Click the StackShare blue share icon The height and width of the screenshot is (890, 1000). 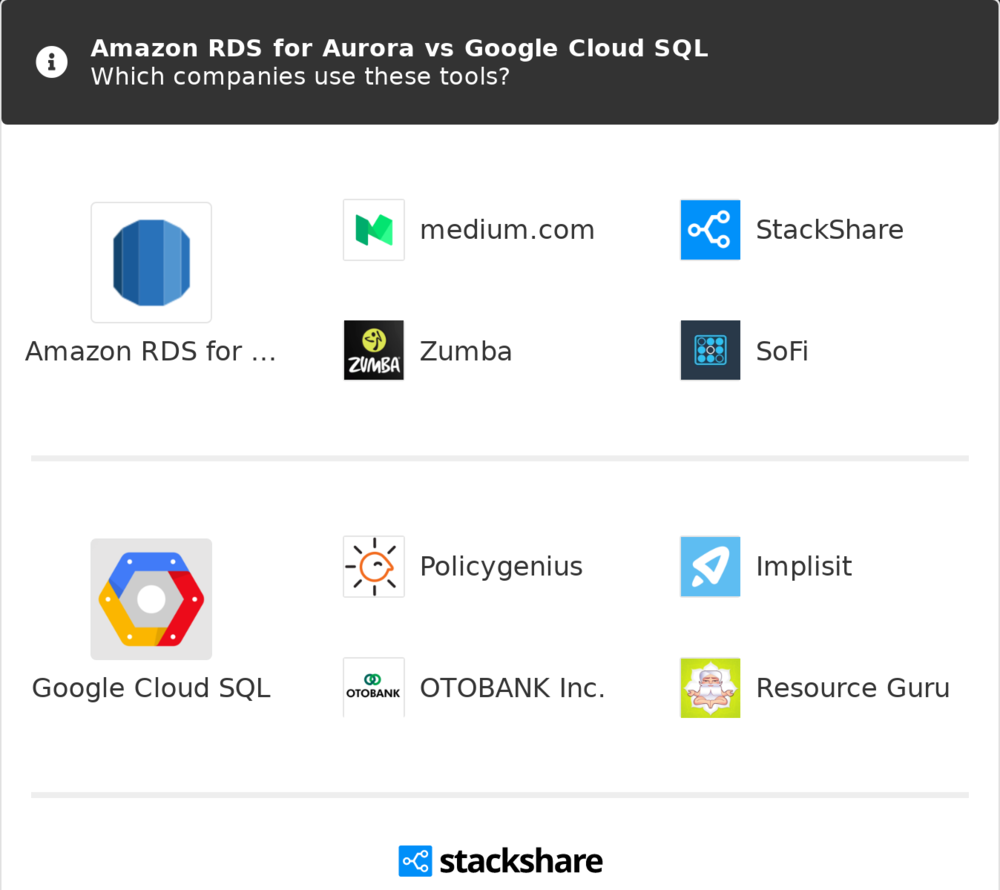[x=710, y=230]
